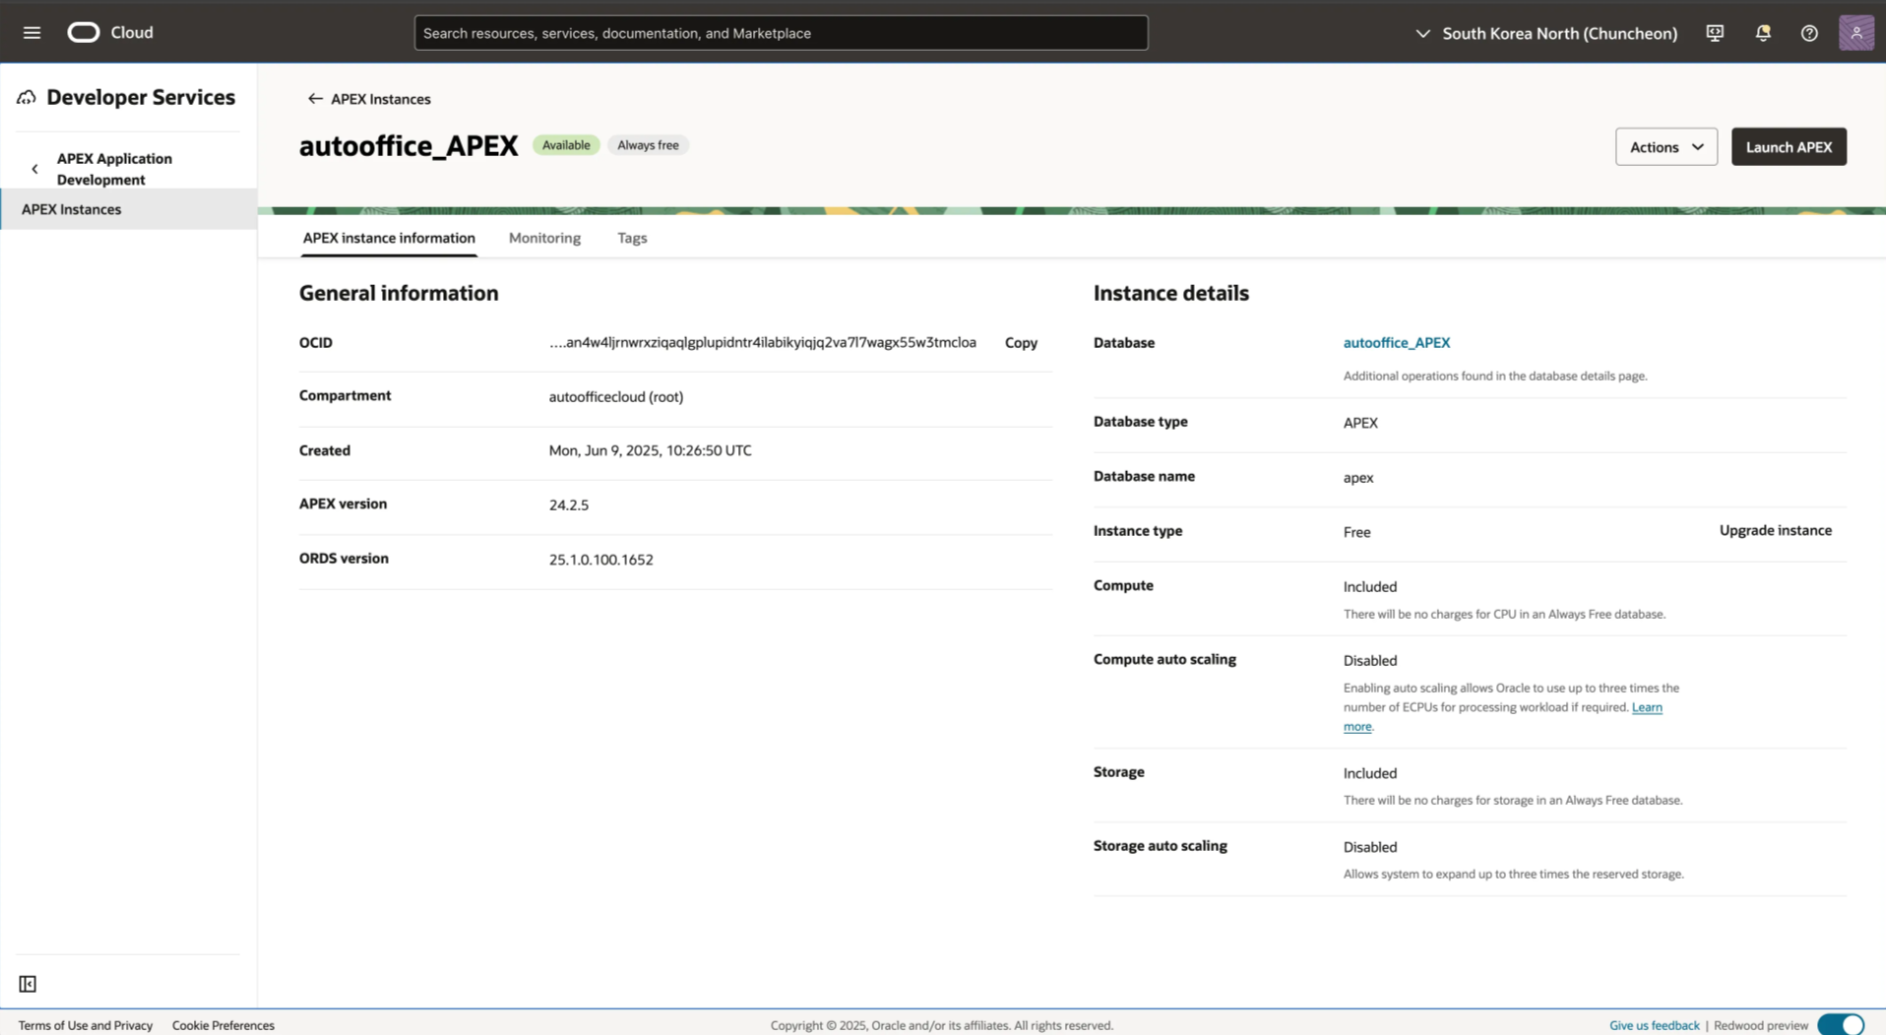The width and height of the screenshot is (1886, 1035).
Task: Click the Developer Services heading
Action: pyautogui.click(x=141, y=97)
